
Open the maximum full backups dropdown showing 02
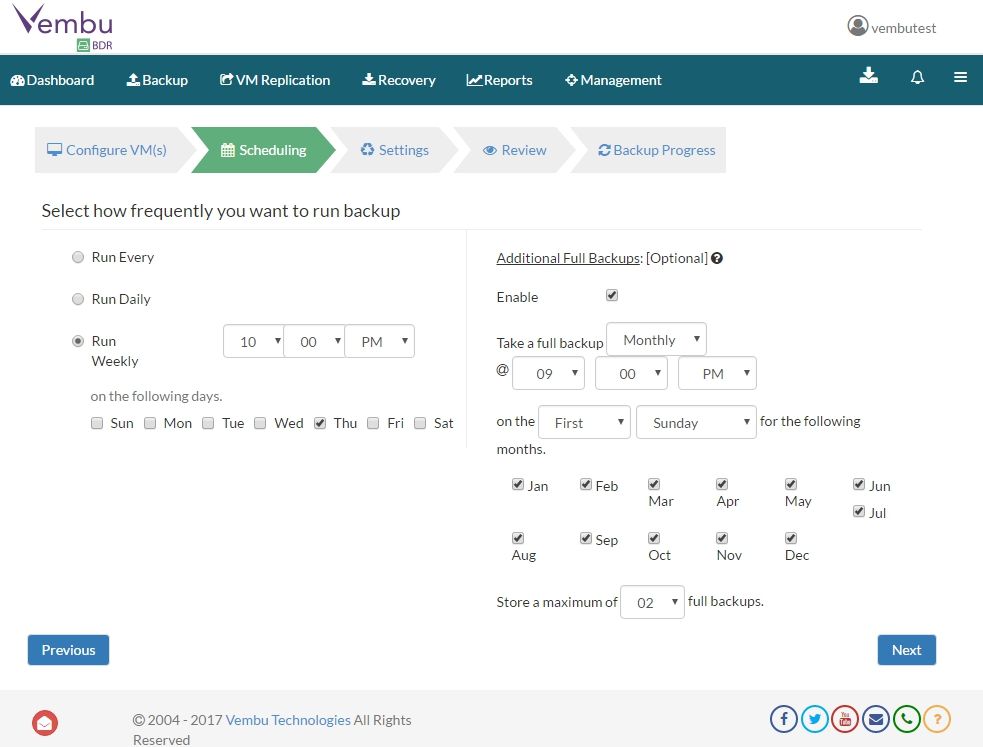pyautogui.click(x=653, y=602)
